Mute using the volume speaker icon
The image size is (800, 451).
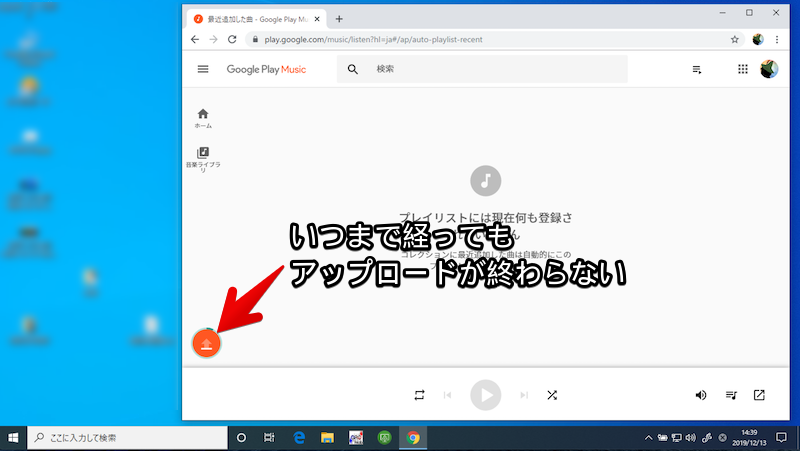click(x=701, y=395)
